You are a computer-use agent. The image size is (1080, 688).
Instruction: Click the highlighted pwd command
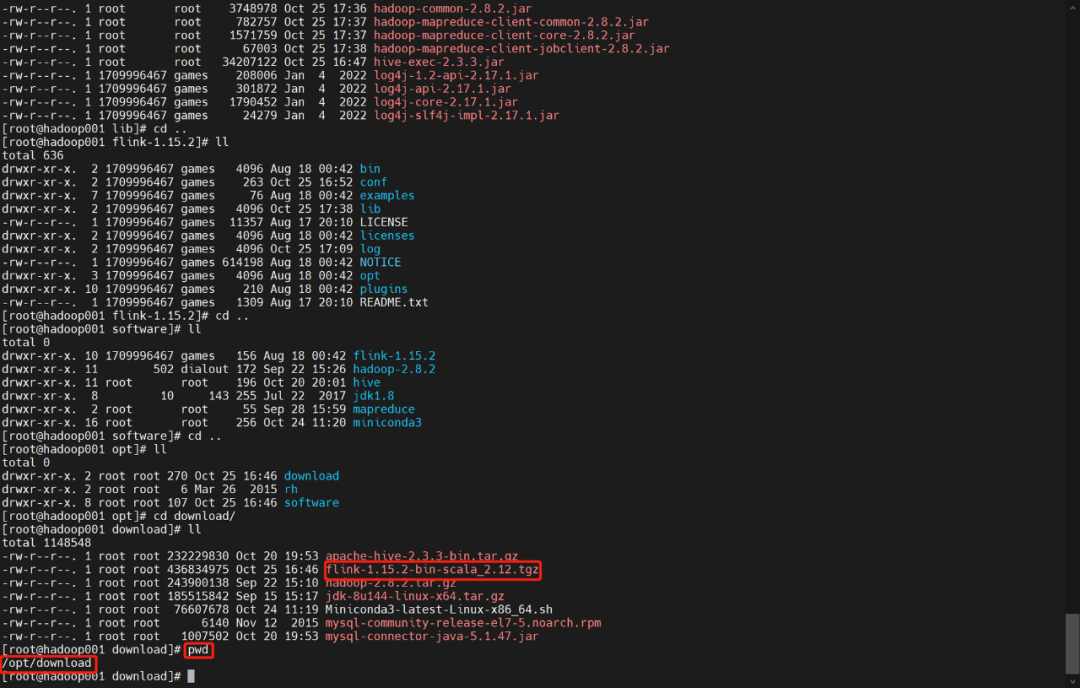[198, 649]
